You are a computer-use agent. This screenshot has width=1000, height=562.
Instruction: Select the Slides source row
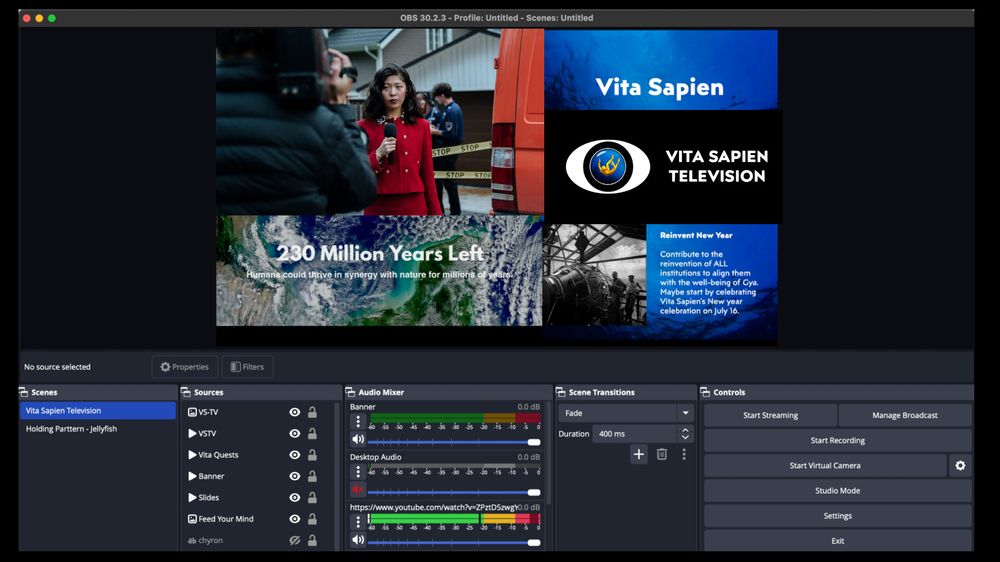pos(258,498)
